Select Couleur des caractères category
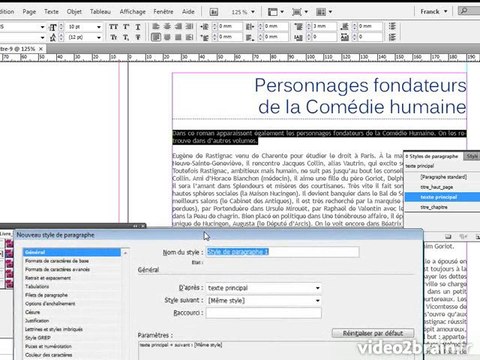This screenshot has width=480, height=360. tap(49, 355)
